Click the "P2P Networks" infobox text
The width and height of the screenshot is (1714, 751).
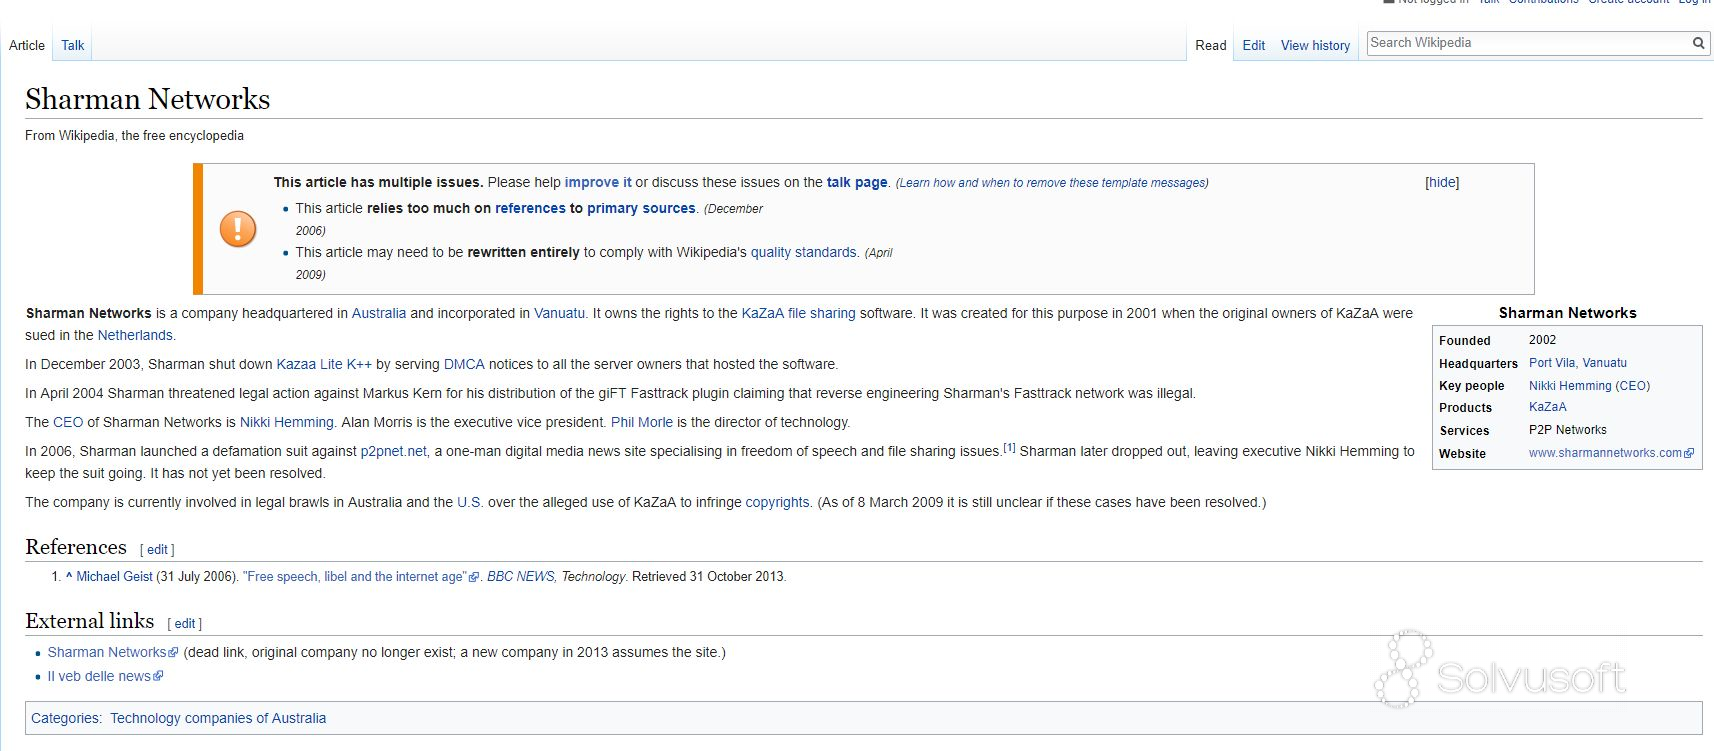(x=1568, y=430)
